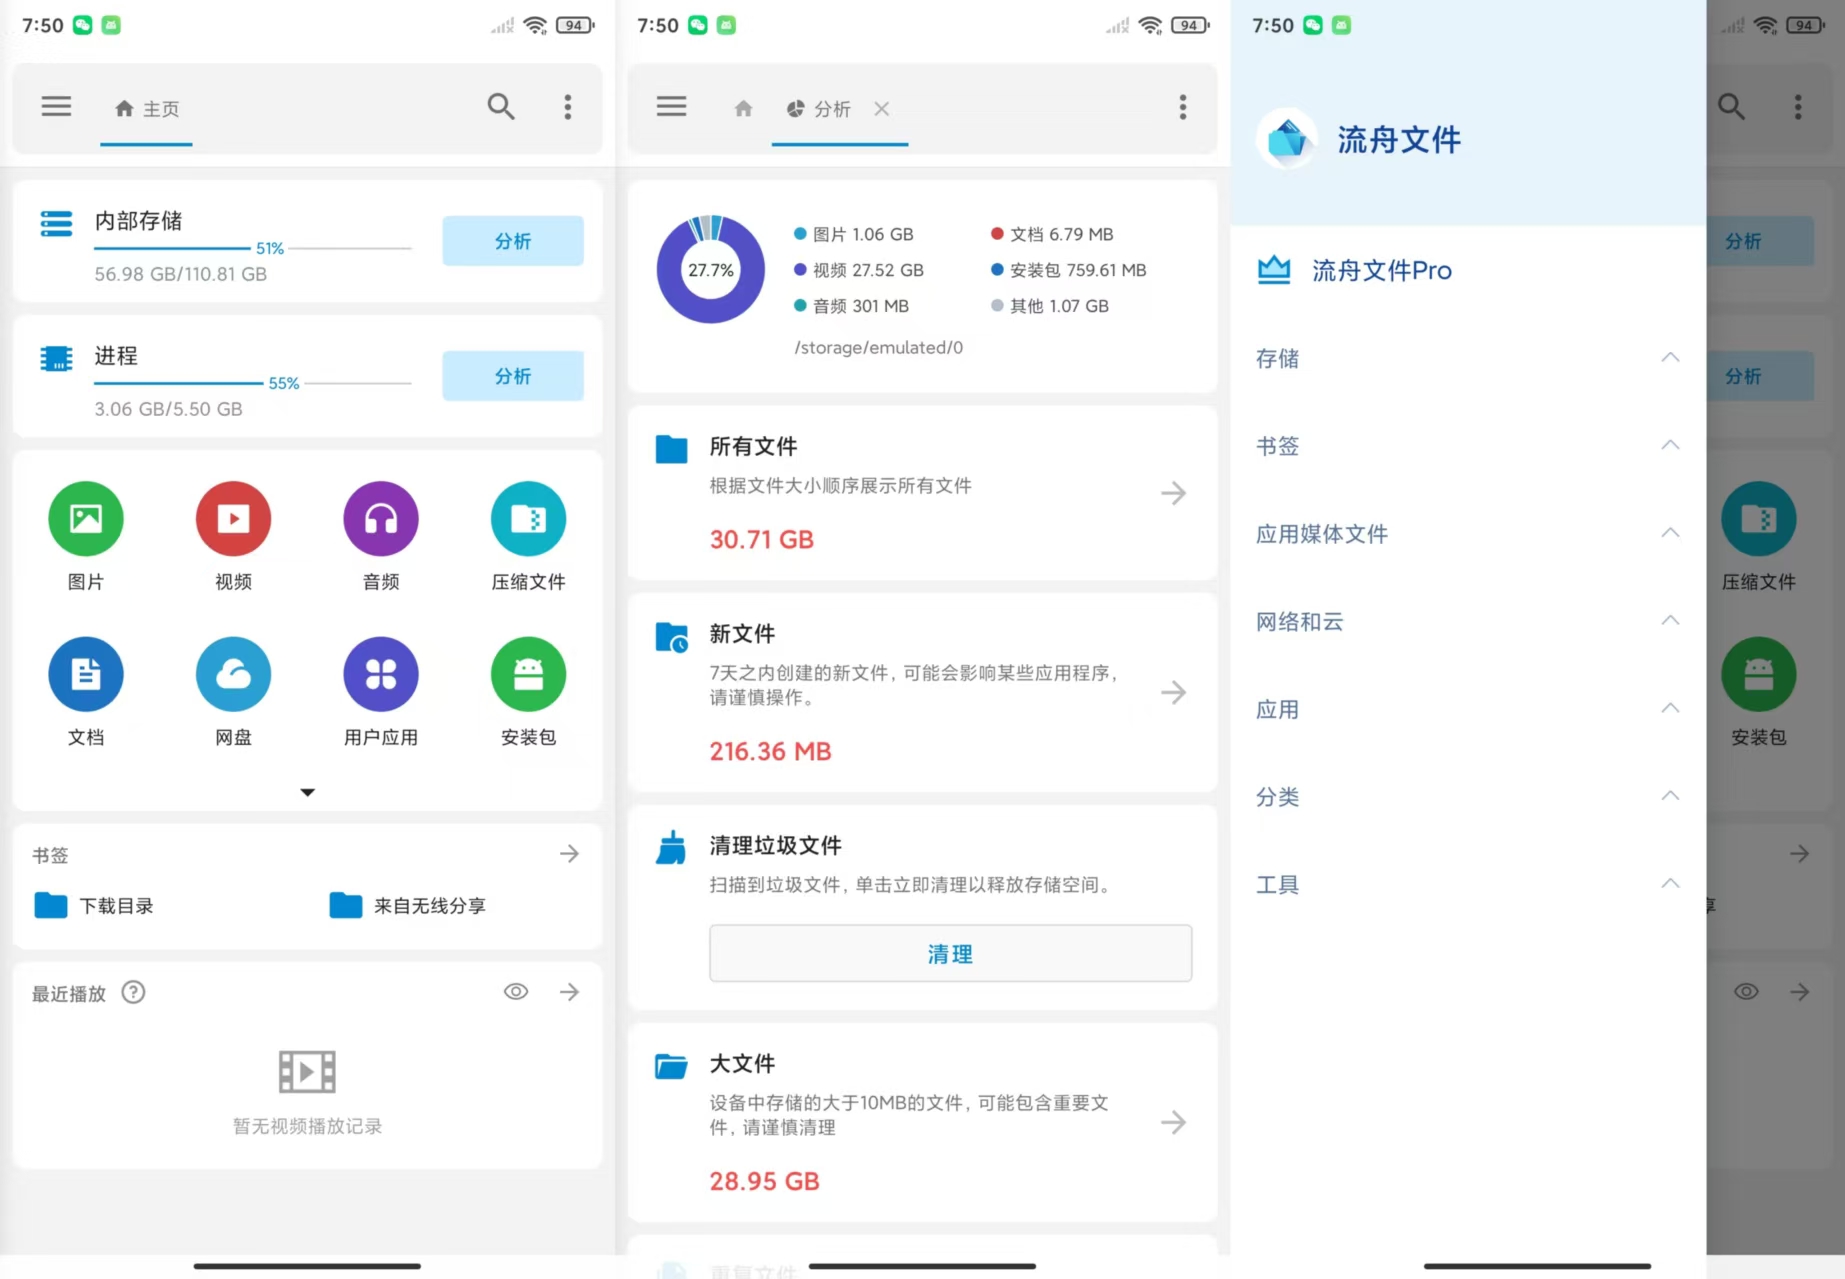Tap the three-dot overflow menu
Screen dimensions: 1845x1279
(x=567, y=106)
